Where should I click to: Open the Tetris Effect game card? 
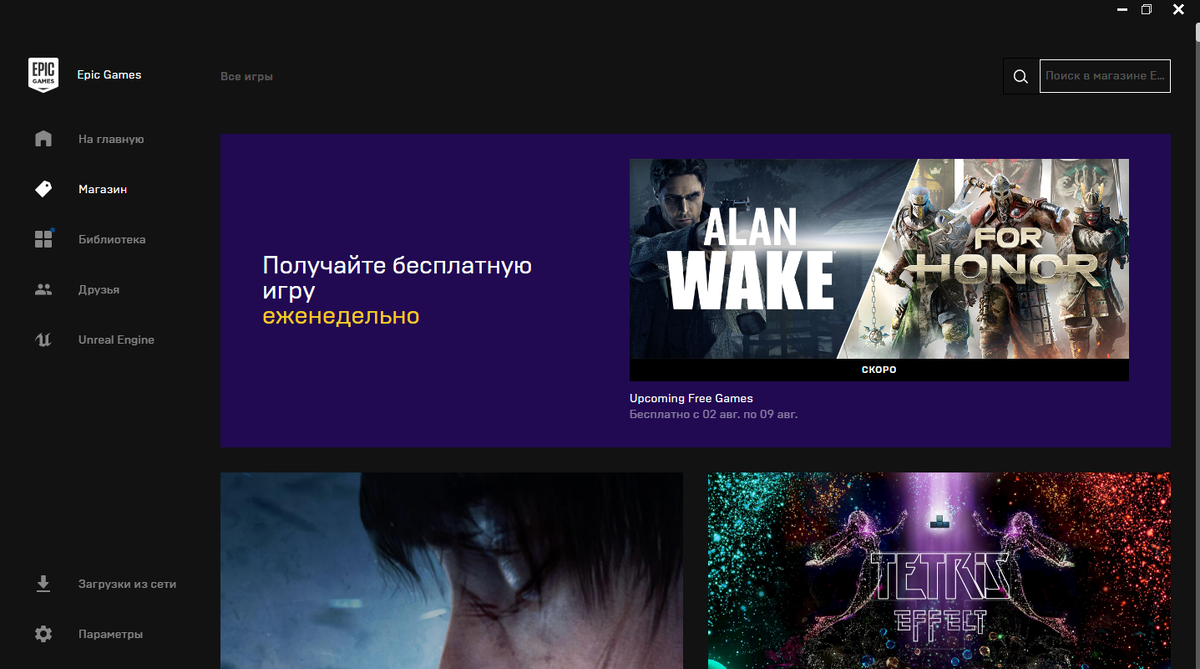tap(939, 571)
